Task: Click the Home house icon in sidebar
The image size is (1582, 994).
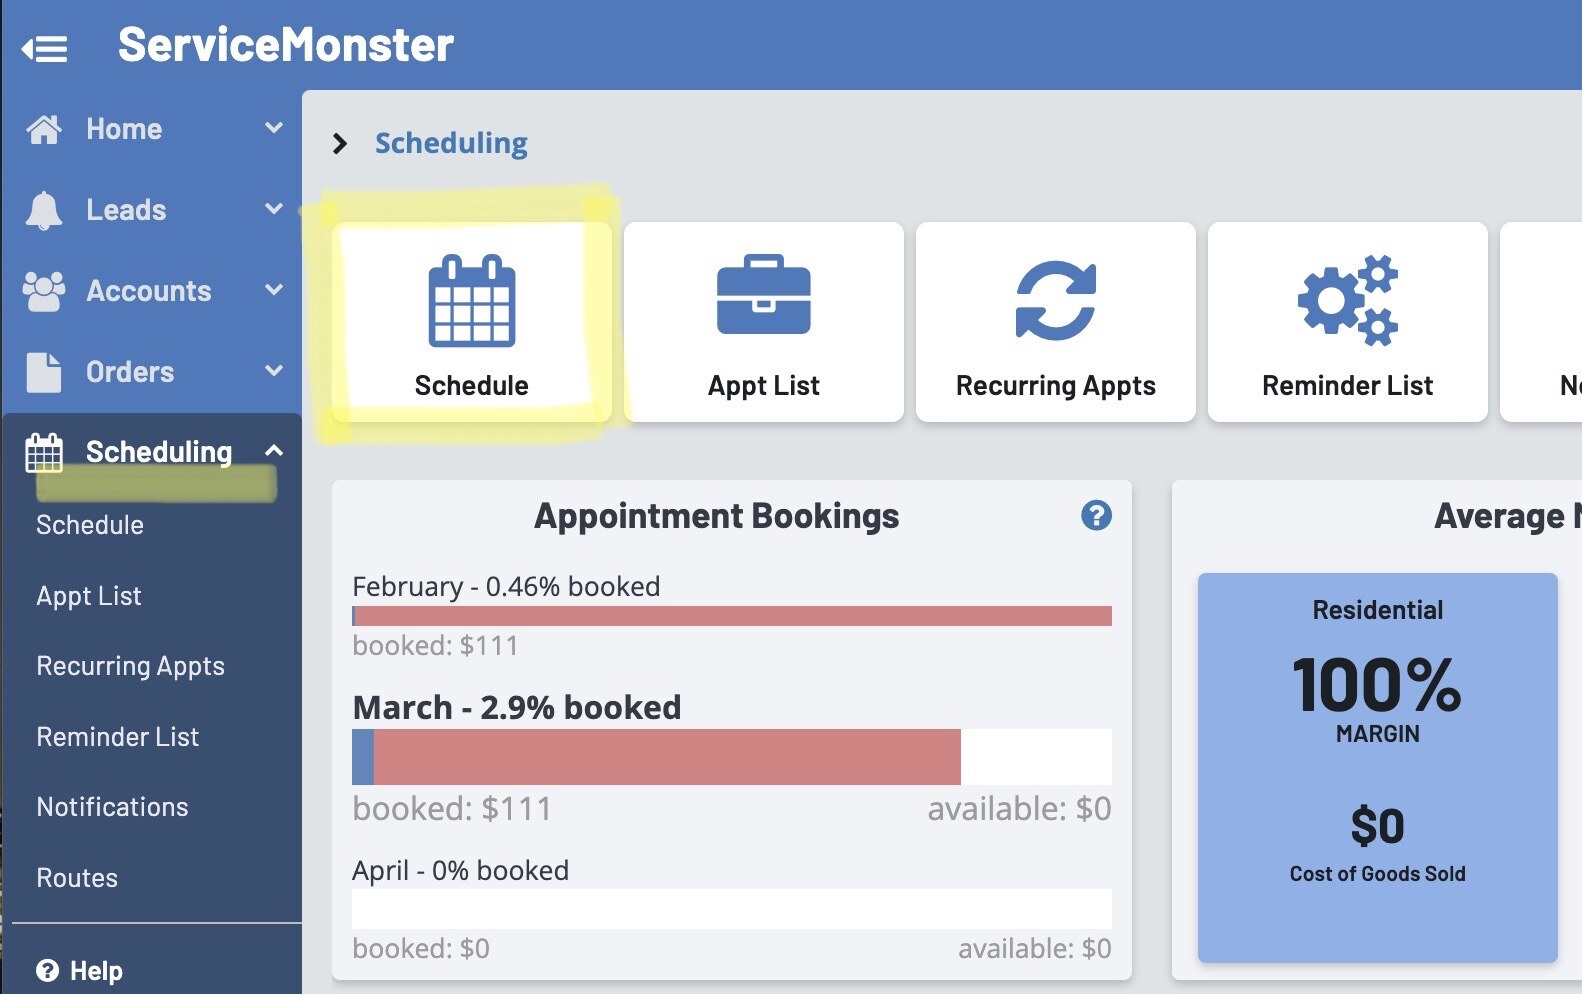Action: 44,129
